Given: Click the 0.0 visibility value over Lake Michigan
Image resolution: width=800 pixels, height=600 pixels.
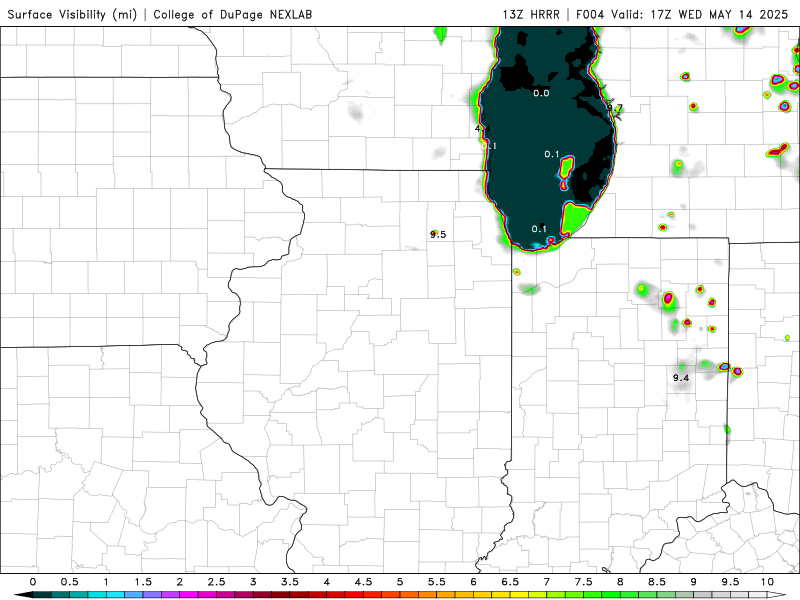Looking at the screenshot, I should (541, 93).
